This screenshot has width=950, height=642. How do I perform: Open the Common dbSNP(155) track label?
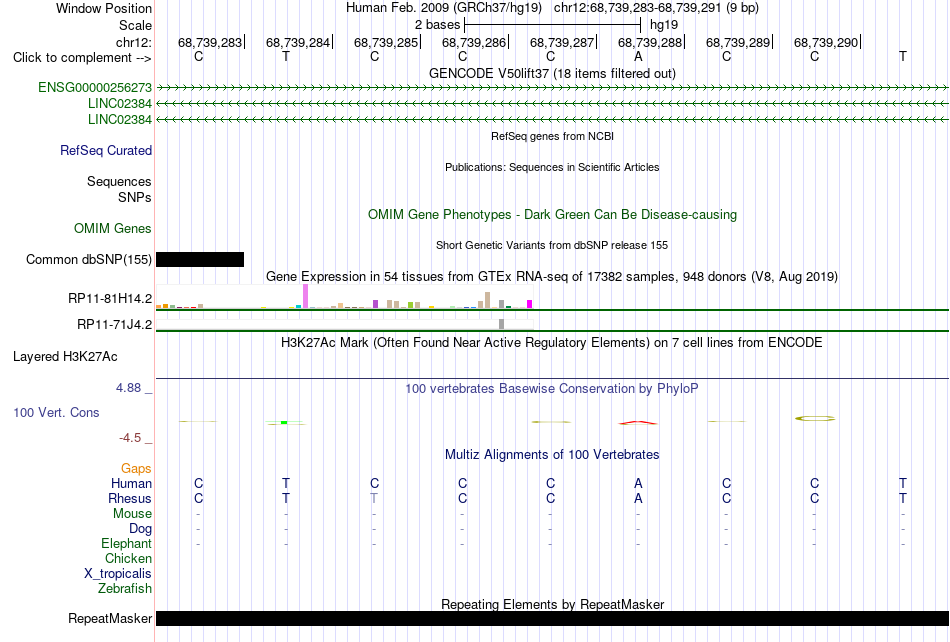coord(89,259)
